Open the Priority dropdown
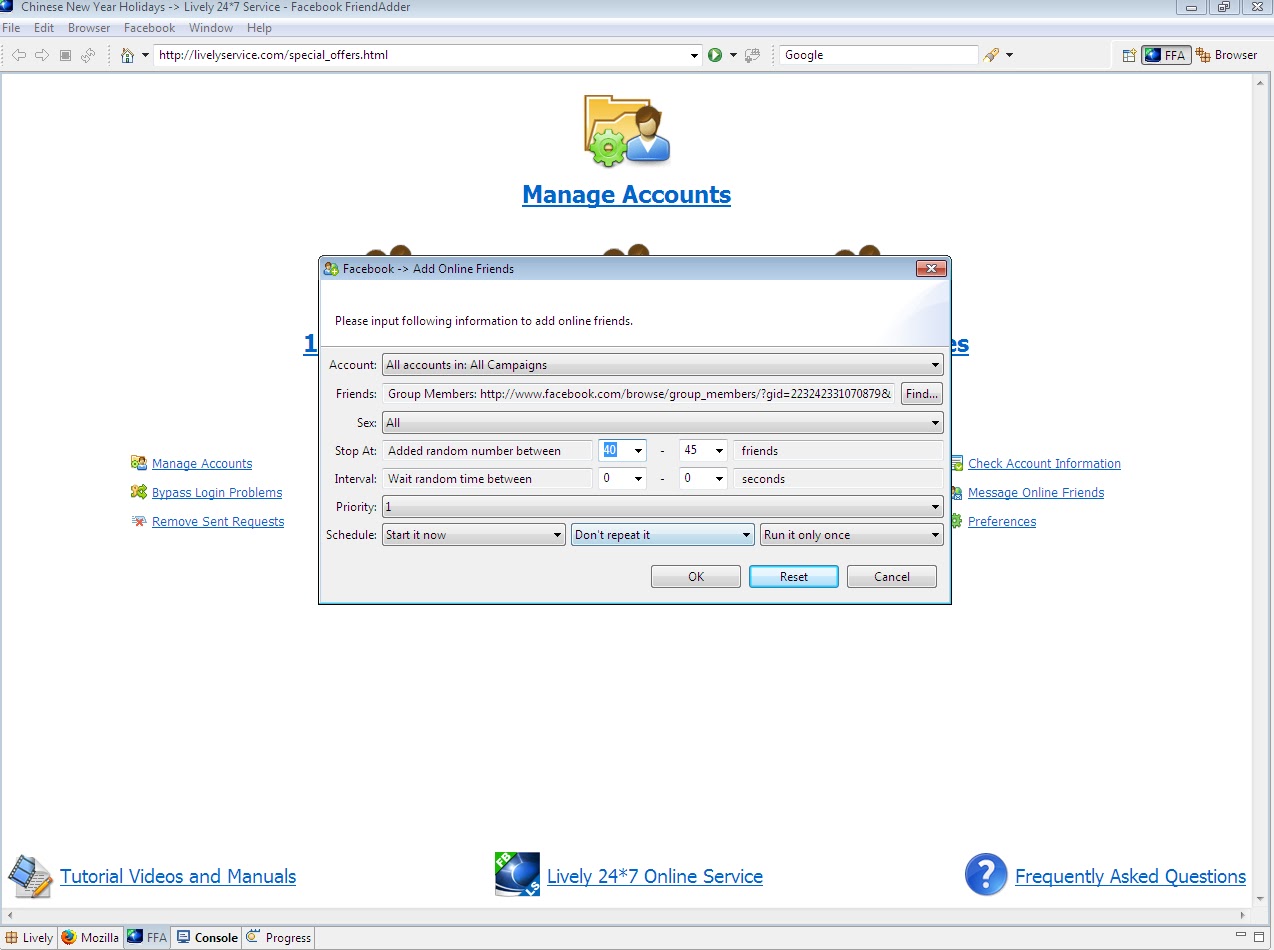Image resolution: width=1274 pixels, height=950 pixels. [662, 507]
